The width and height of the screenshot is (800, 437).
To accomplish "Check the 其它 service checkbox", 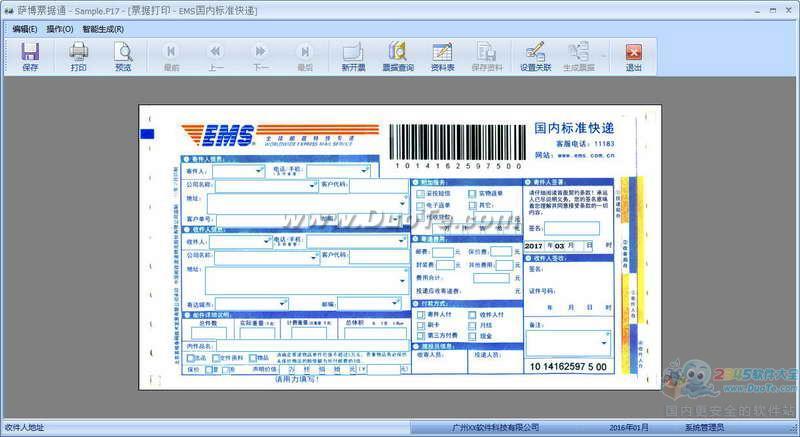I will click(x=472, y=205).
